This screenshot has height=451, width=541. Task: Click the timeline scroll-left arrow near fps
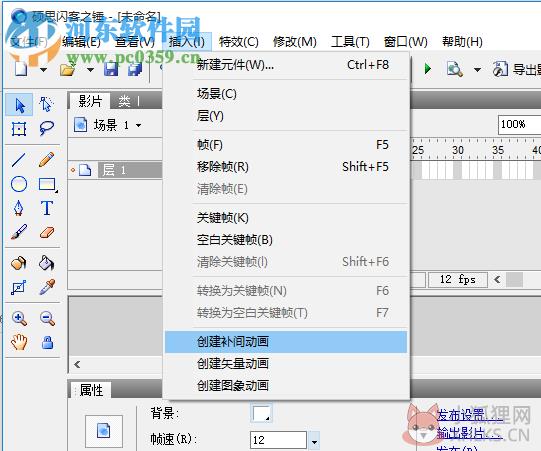[497, 280]
